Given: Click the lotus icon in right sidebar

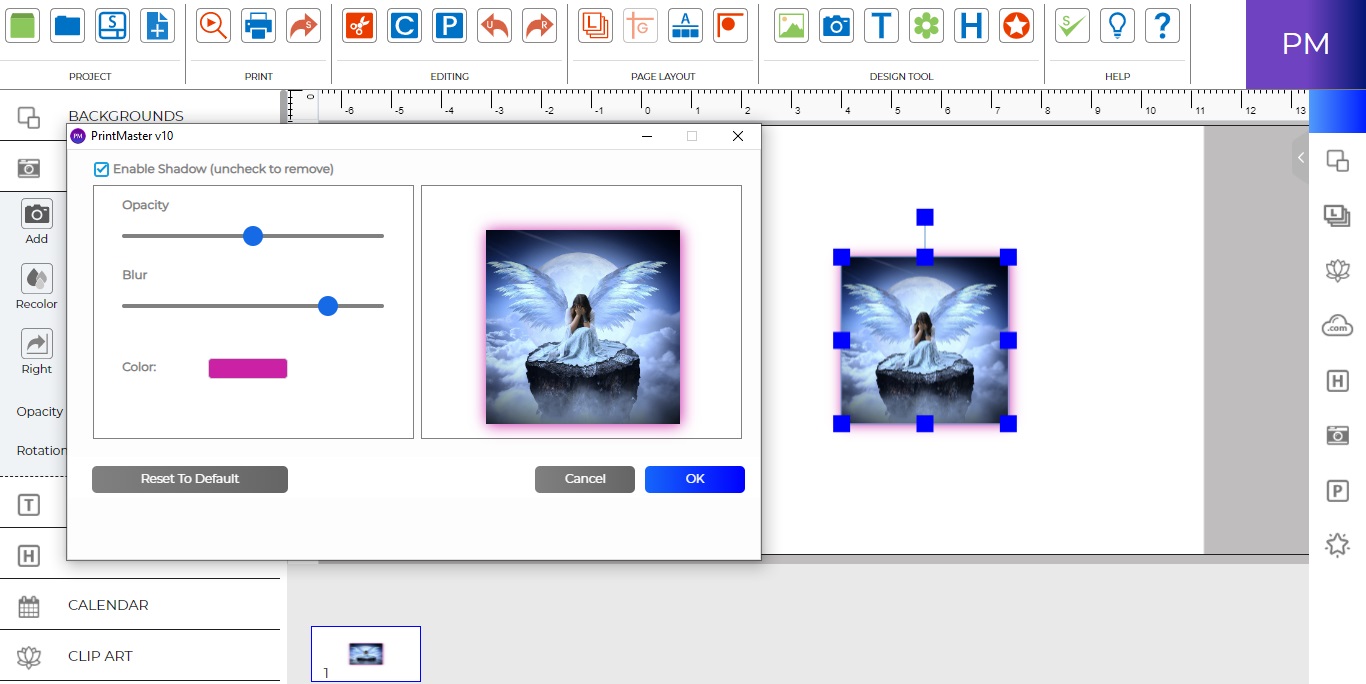Looking at the screenshot, I should (1337, 269).
